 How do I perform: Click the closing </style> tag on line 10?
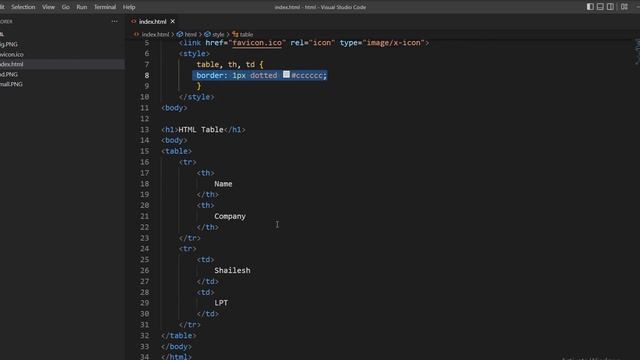[197, 97]
